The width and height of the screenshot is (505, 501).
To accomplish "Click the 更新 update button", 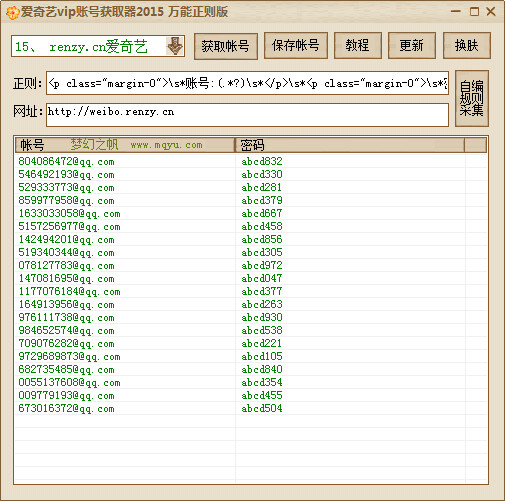I will 412,46.
